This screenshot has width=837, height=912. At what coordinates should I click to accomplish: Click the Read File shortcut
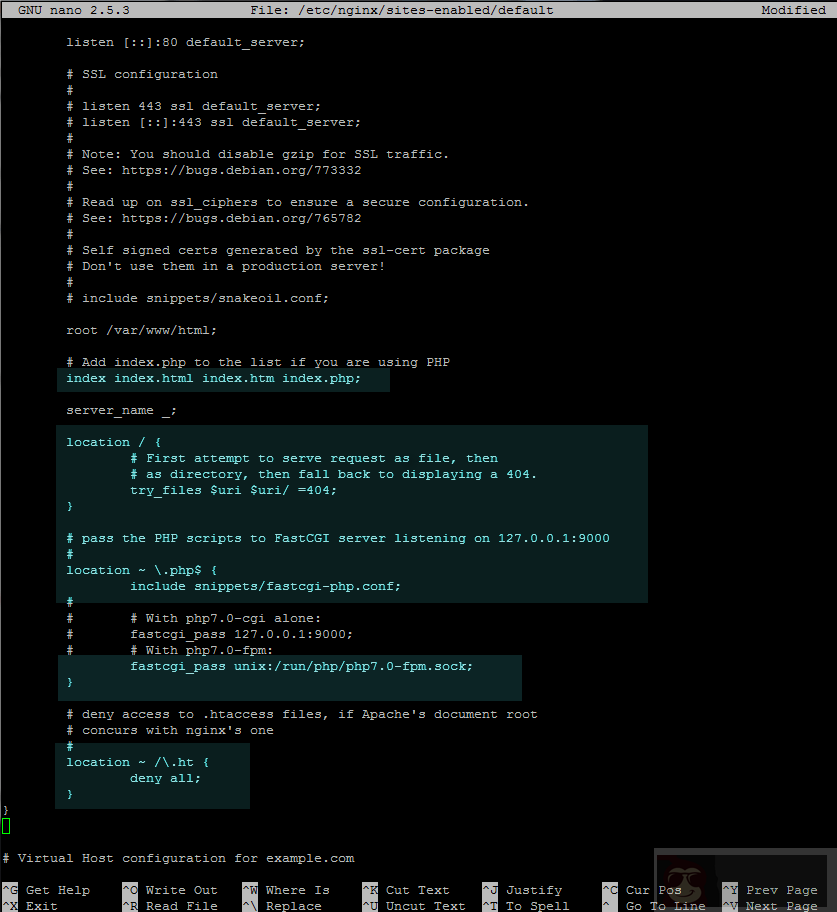click(181, 906)
